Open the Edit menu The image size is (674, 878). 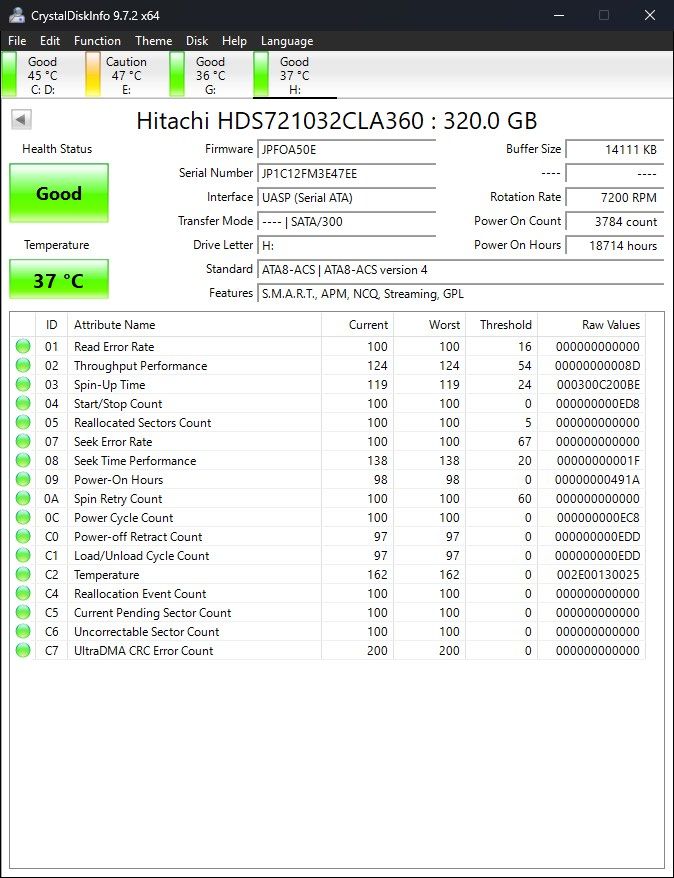pos(50,41)
